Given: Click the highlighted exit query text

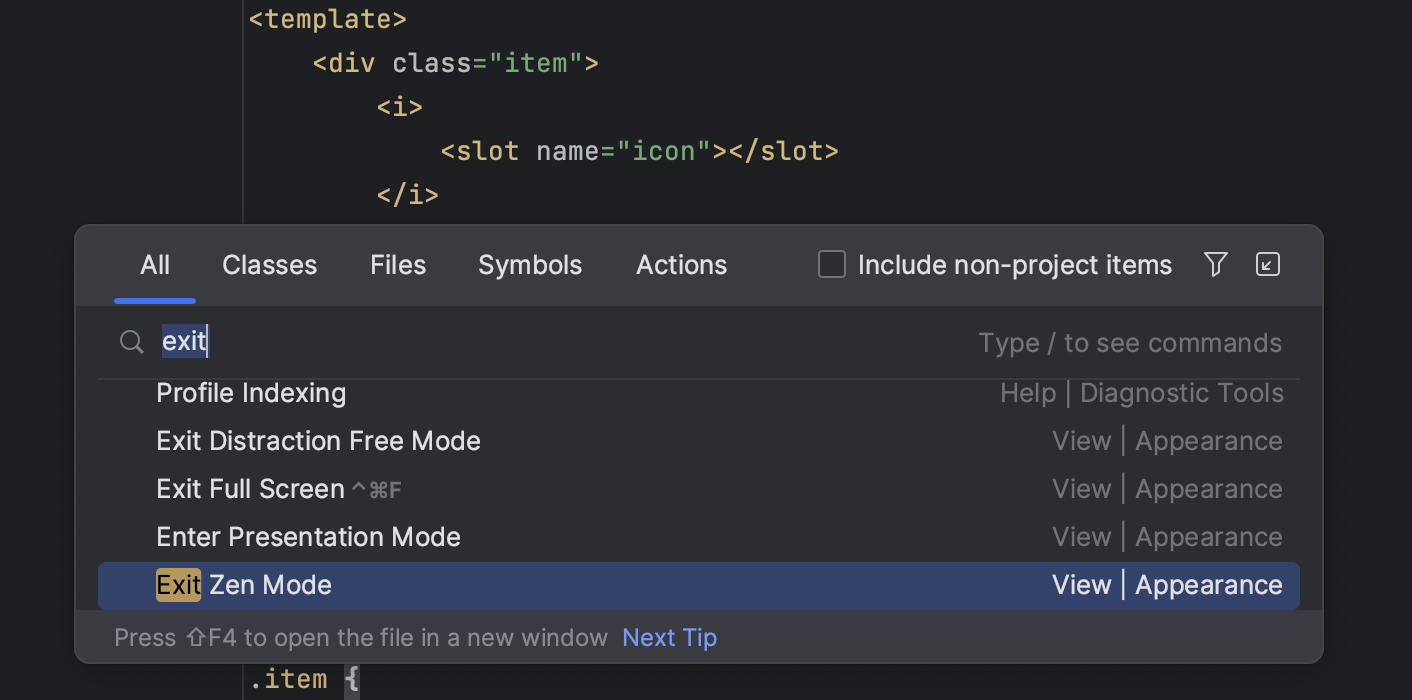Looking at the screenshot, I should coord(184,341).
